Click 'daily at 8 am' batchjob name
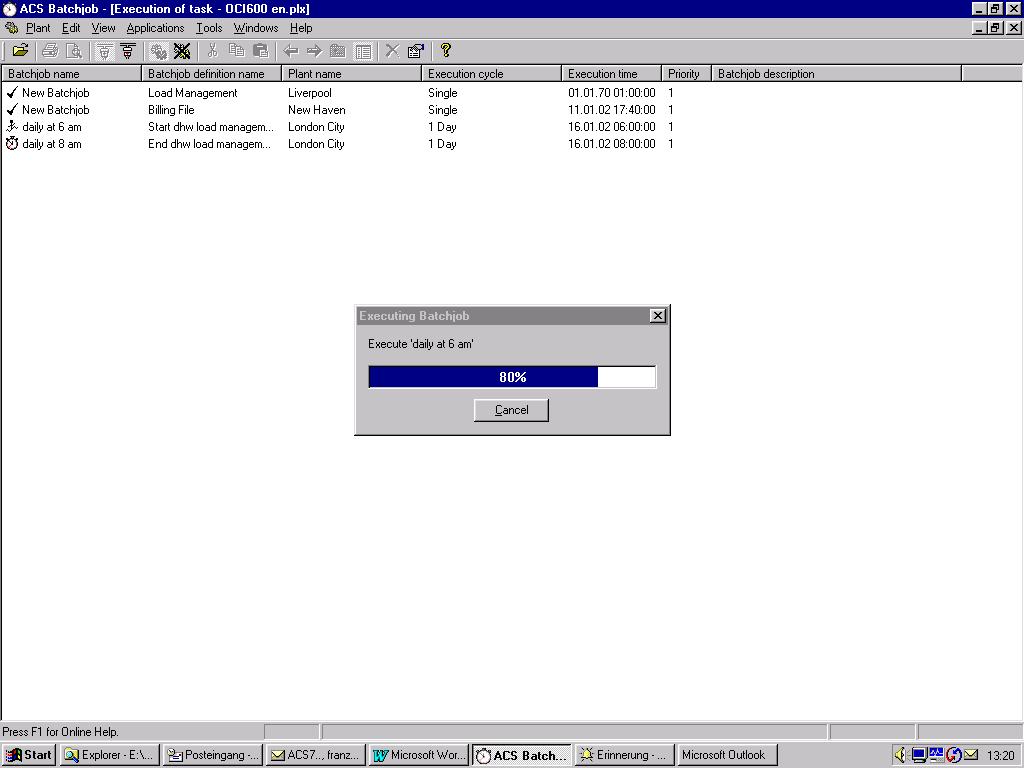1024x768 pixels. 52,144
